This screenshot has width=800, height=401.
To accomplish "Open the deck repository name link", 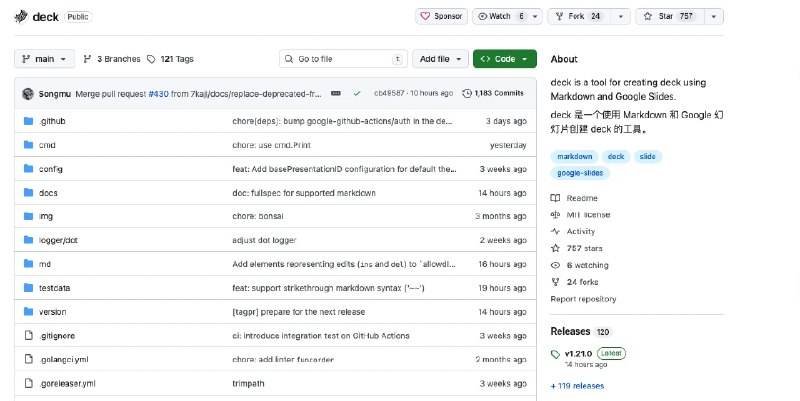I will coord(45,17).
